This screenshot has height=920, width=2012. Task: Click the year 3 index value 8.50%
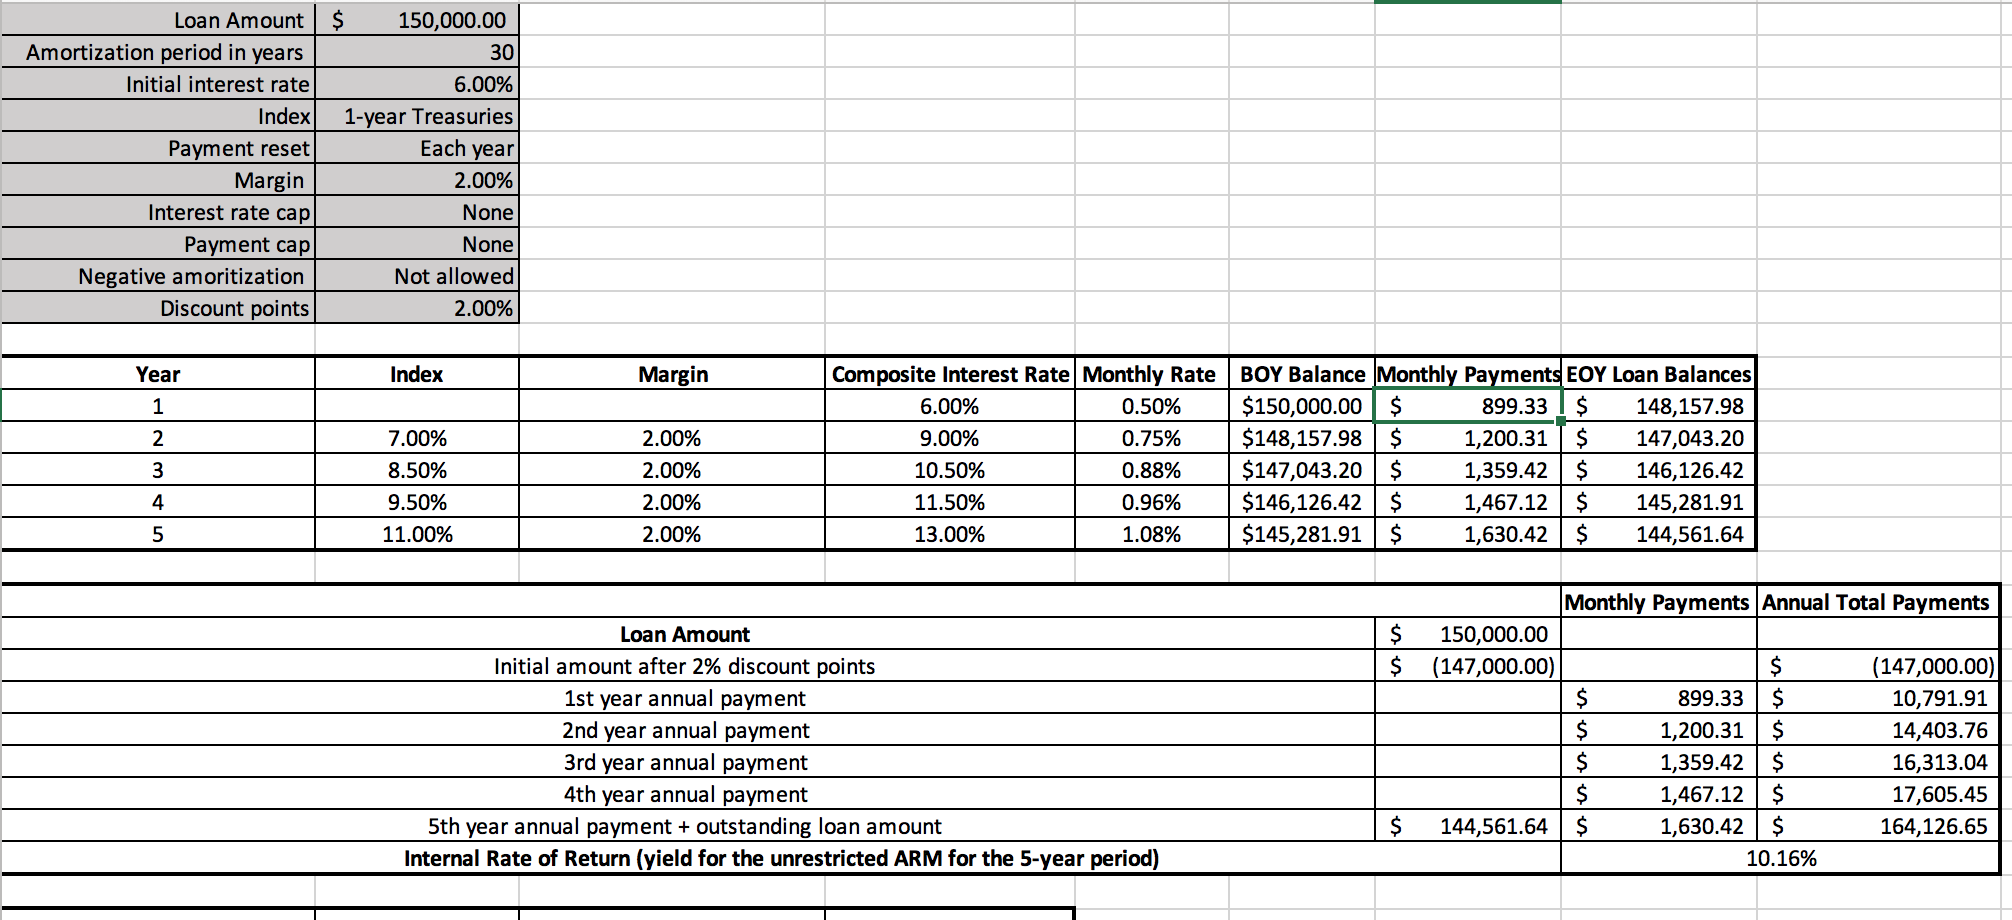pyautogui.click(x=417, y=470)
